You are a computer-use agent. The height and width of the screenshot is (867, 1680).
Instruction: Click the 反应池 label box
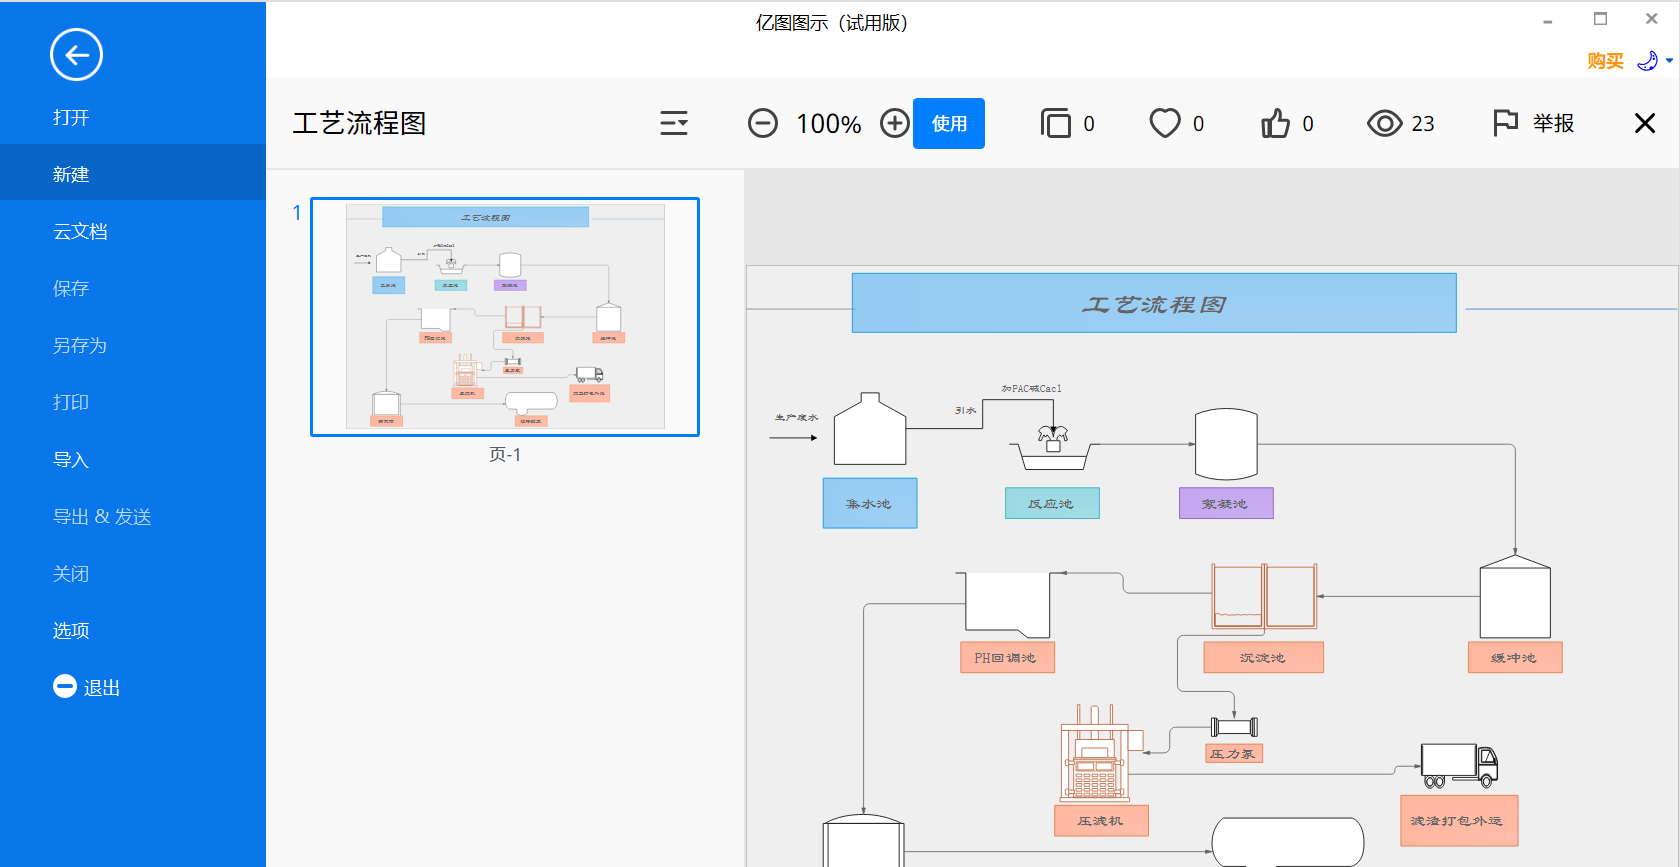[x=1052, y=503]
